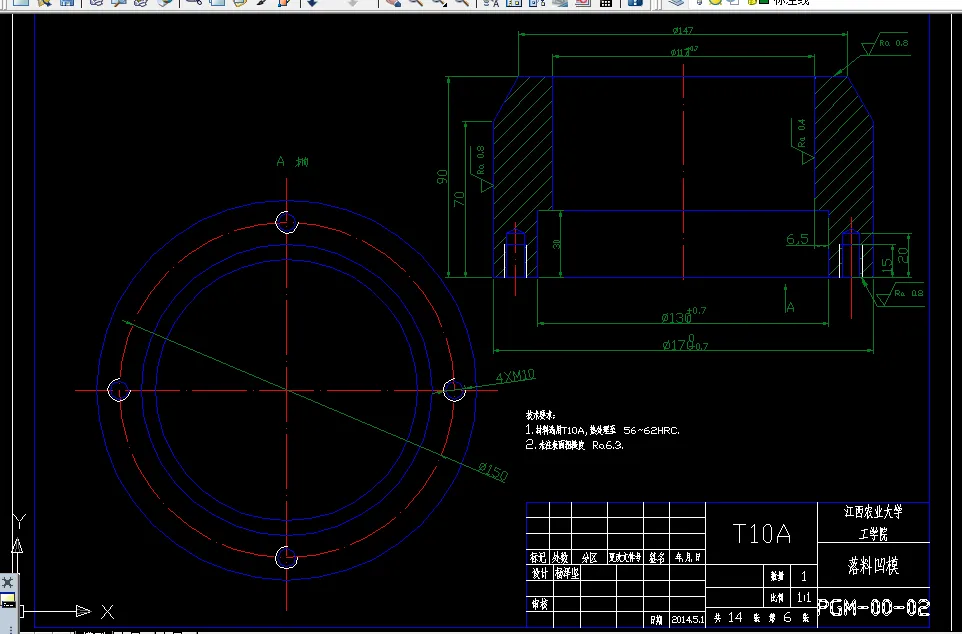Viewport: 962px width, 634px height.
Task: Select the '日期' label cell
Action: [x=656, y=620]
